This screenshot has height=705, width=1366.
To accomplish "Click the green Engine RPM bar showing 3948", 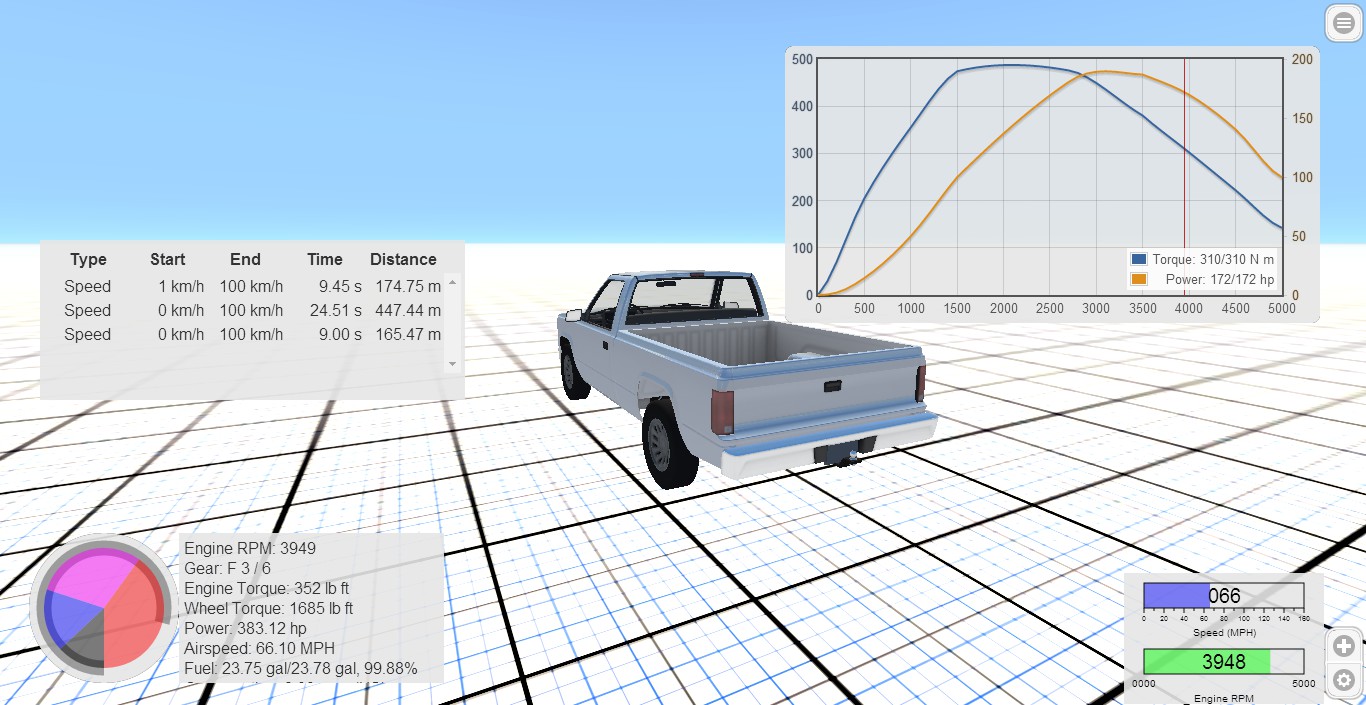I will click(1224, 661).
